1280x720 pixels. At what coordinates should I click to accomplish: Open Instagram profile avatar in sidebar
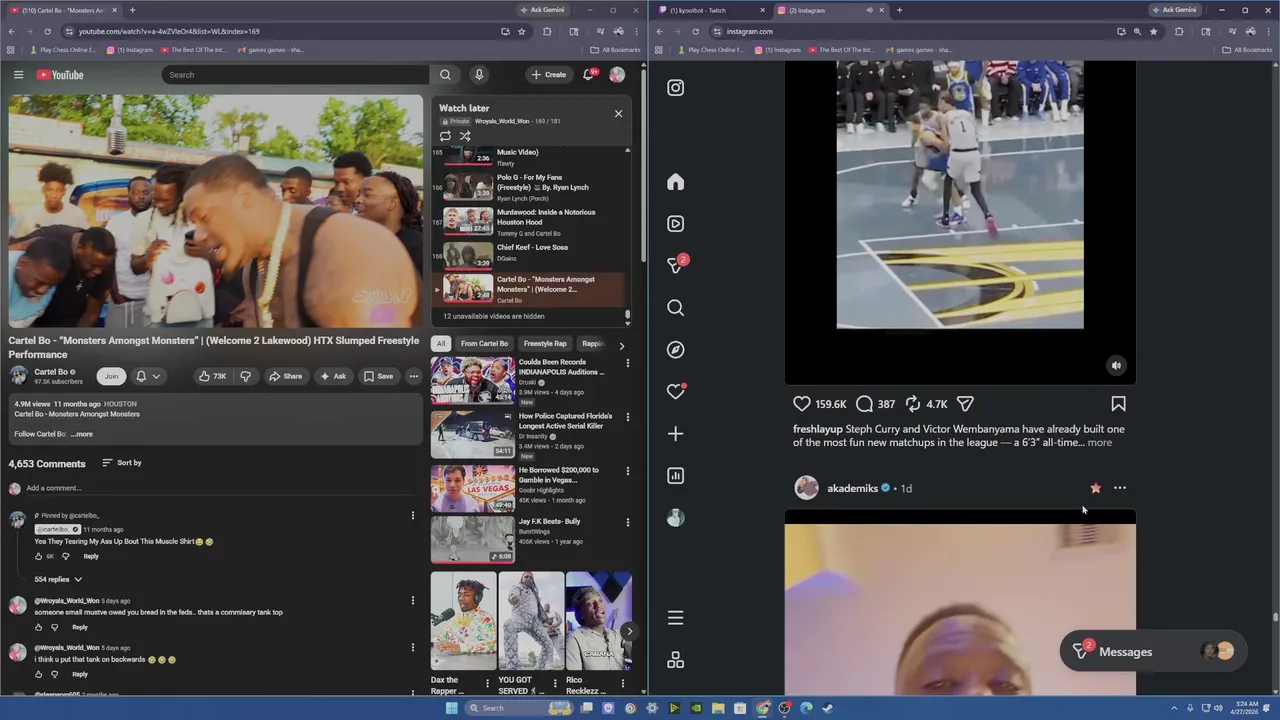tap(676, 518)
